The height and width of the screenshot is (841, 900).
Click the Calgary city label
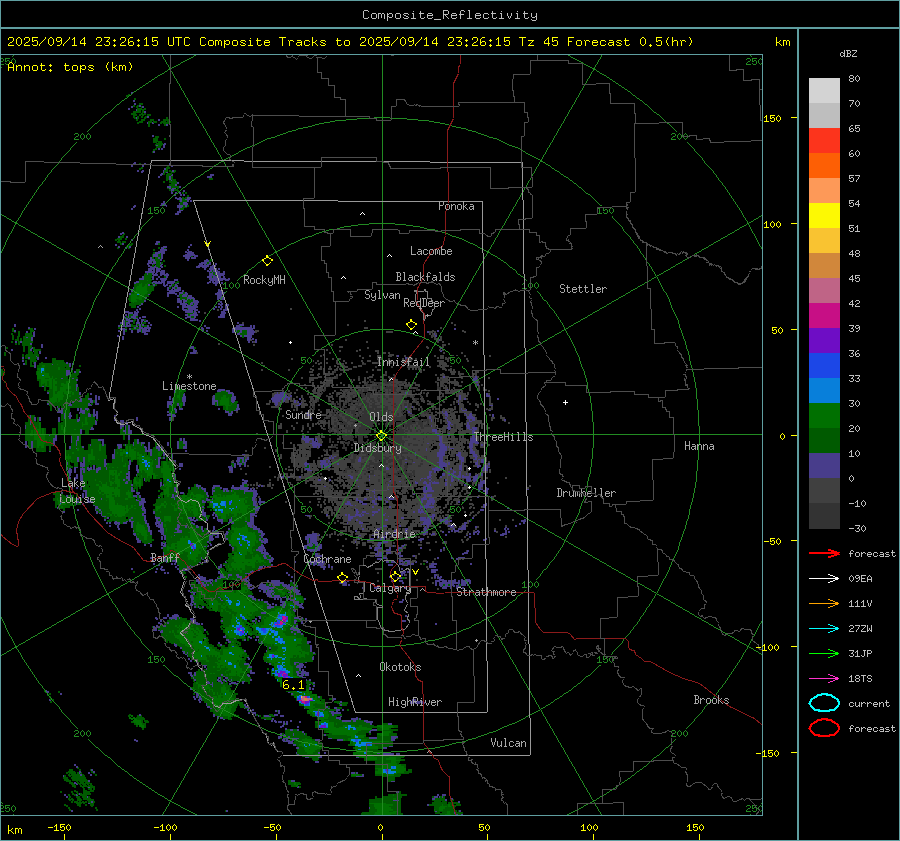pyautogui.click(x=390, y=588)
